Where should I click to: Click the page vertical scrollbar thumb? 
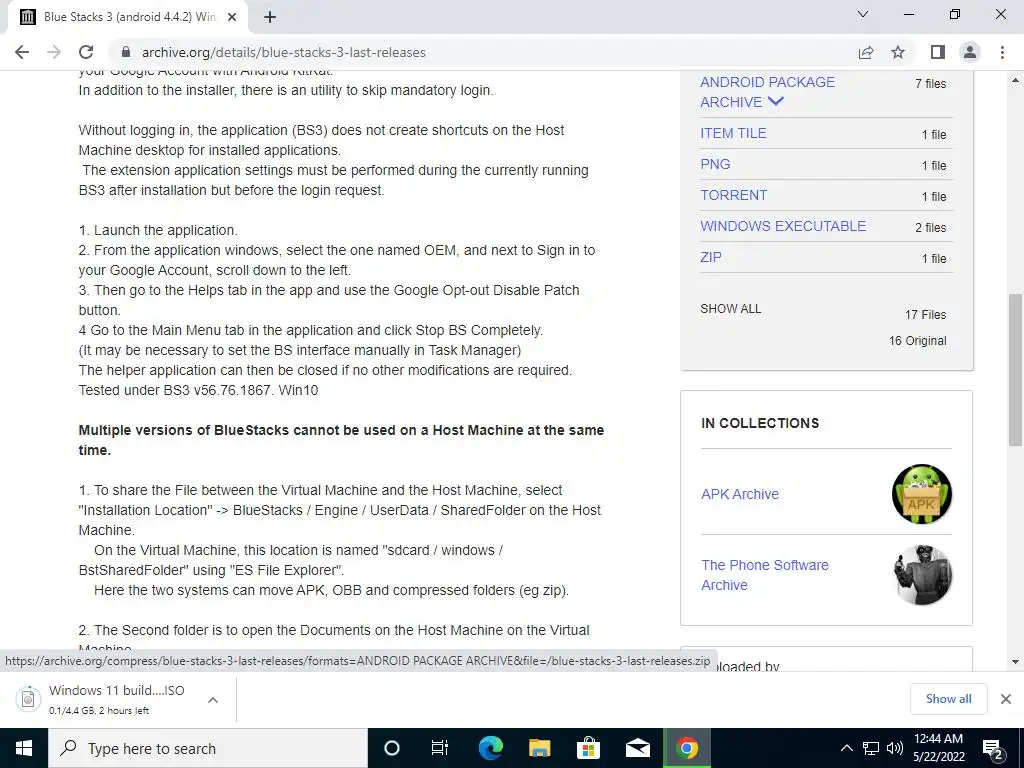[1015, 369]
